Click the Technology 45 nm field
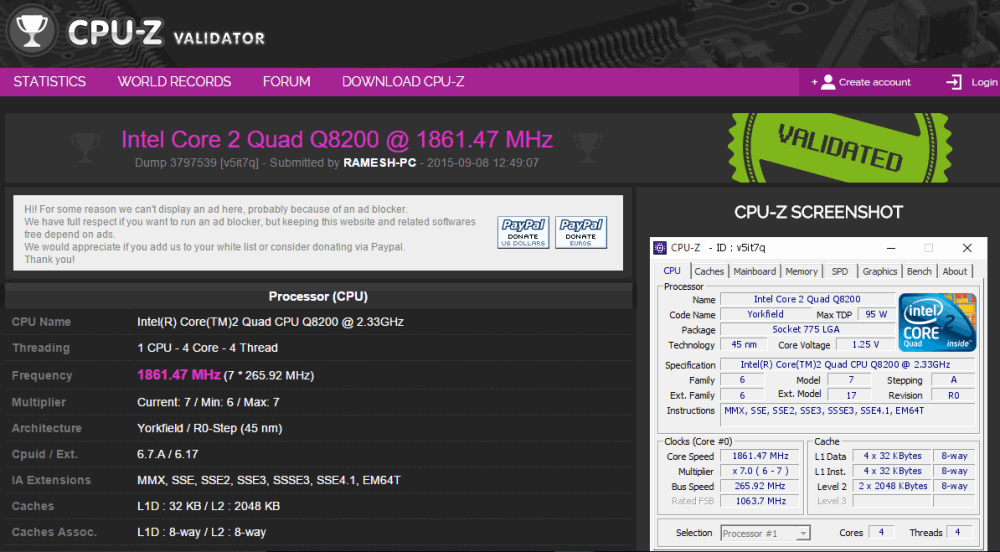Screen dimensions: 1000x552 pyautogui.click(x=744, y=345)
